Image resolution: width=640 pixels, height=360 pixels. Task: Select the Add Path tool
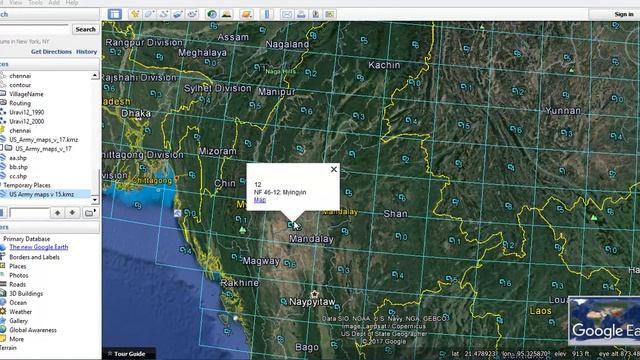(163, 14)
